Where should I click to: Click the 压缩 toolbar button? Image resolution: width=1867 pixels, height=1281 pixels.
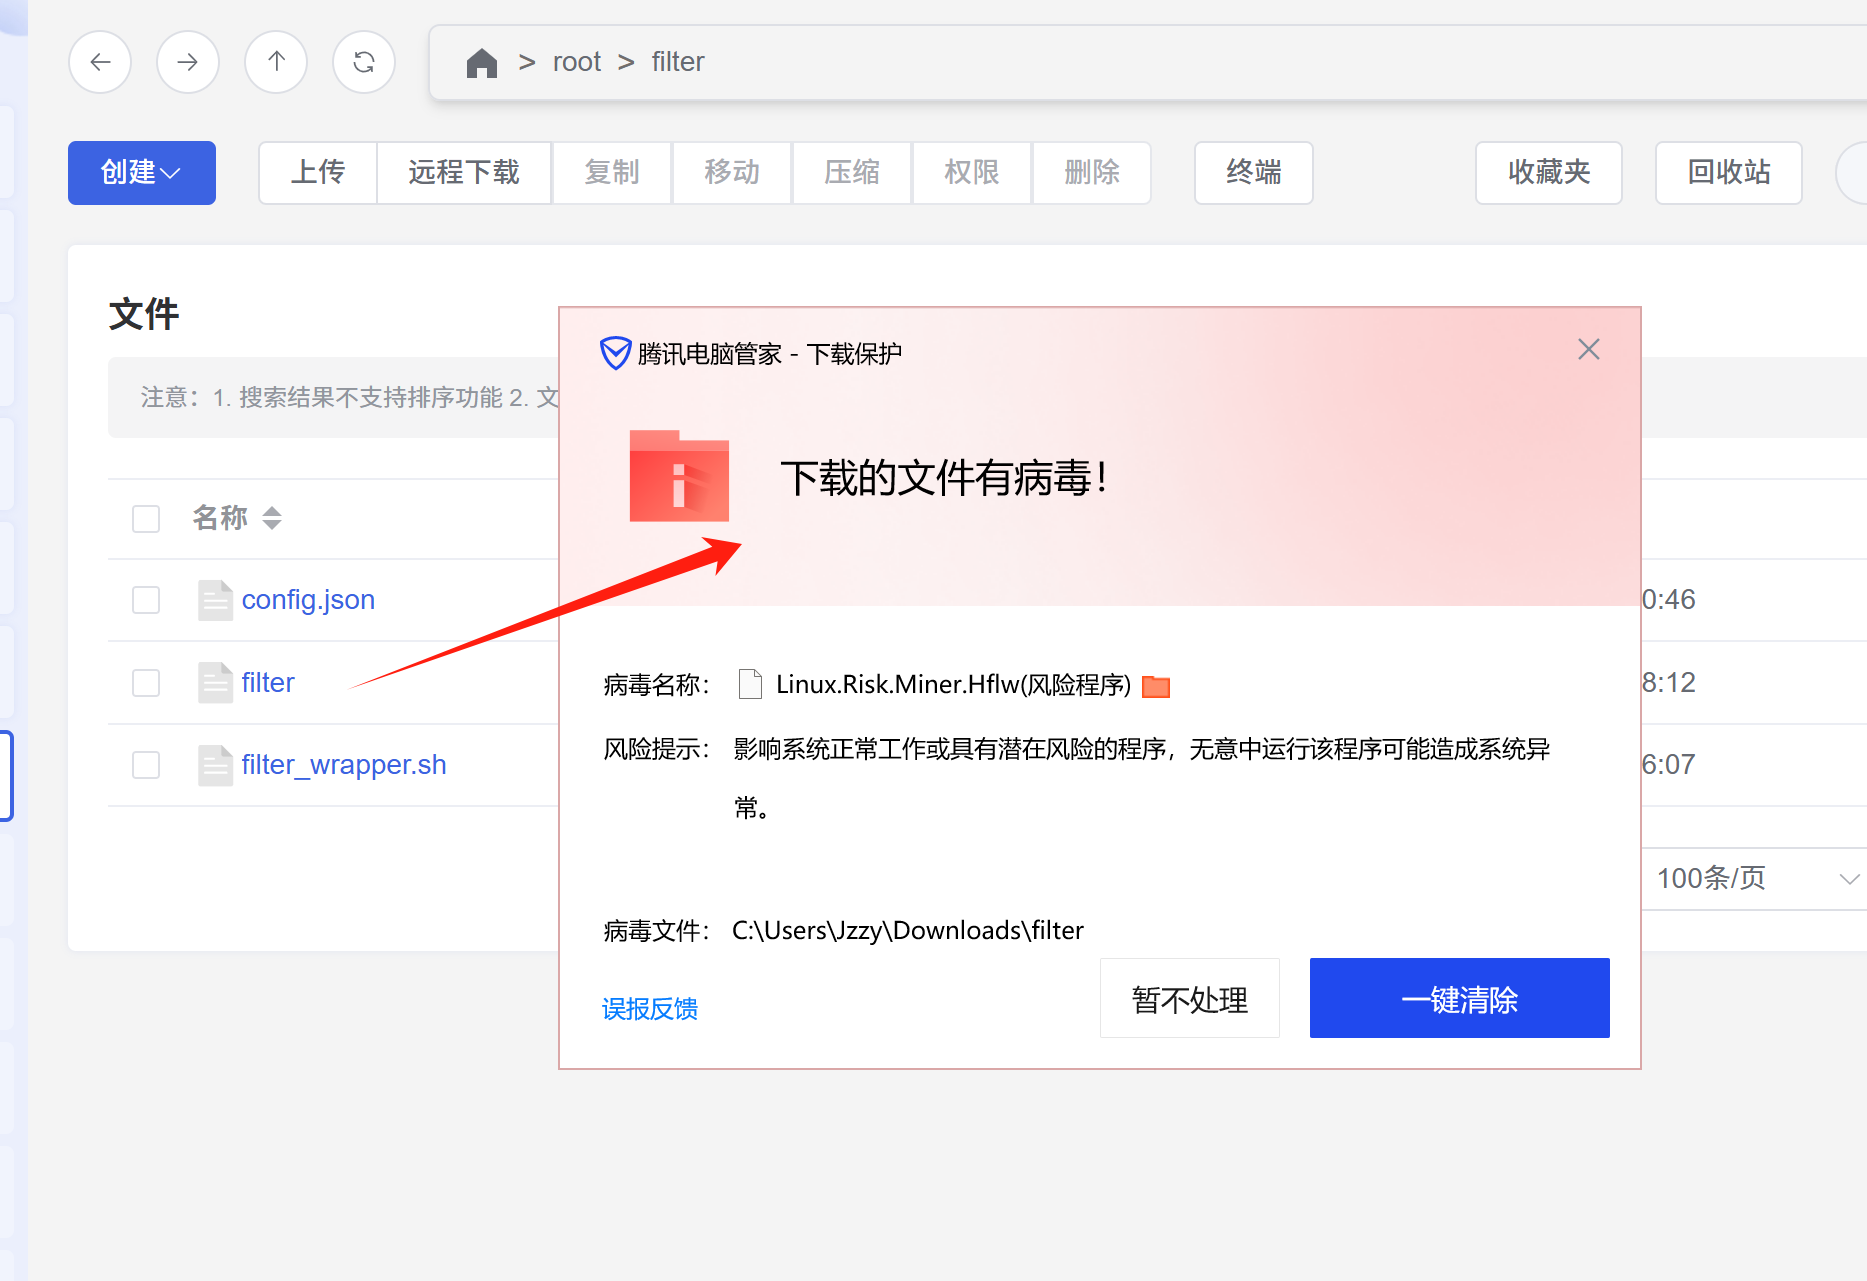852,173
